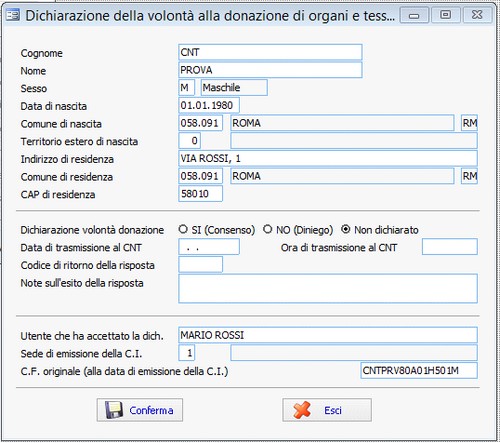Image resolution: width=500 pixels, height=443 pixels.
Task: Click the floppy disk icon on Conferma
Action: [x=114, y=410]
